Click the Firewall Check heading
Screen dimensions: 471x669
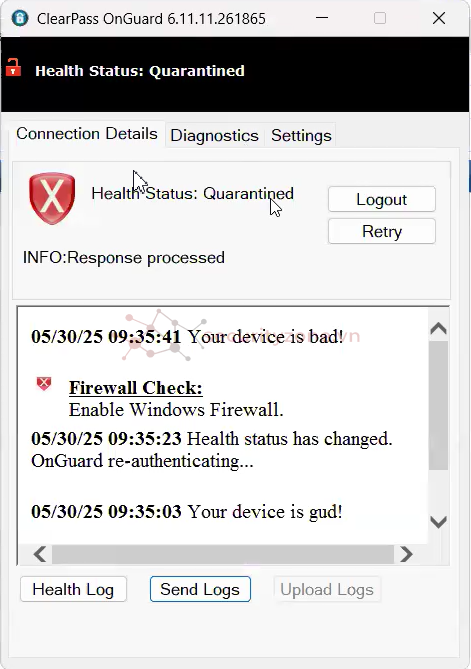[136, 388]
